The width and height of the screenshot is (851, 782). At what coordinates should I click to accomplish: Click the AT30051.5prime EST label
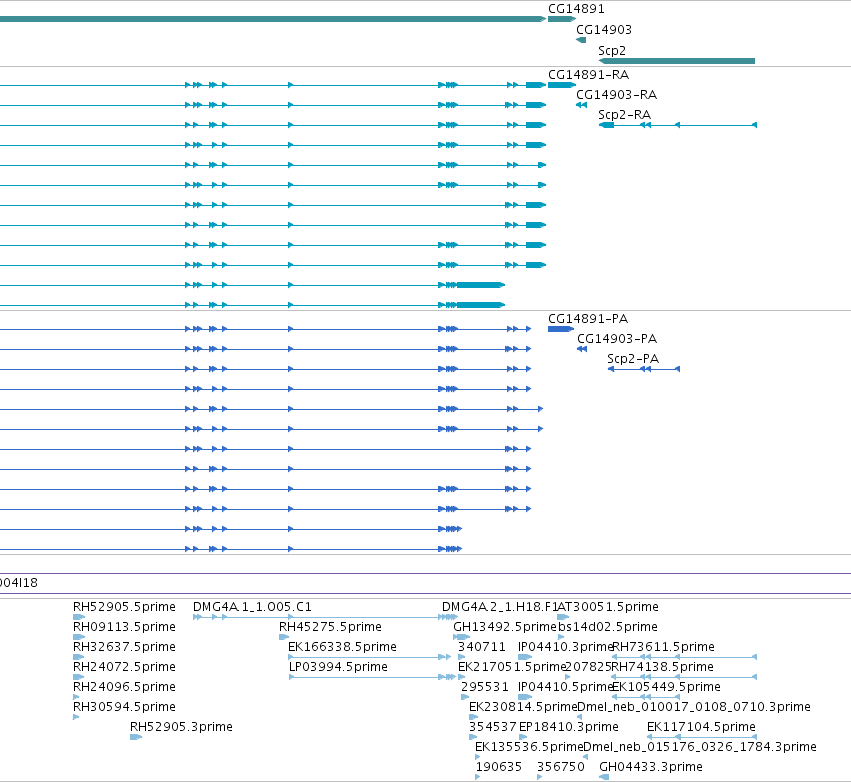pyautogui.click(x=608, y=607)
